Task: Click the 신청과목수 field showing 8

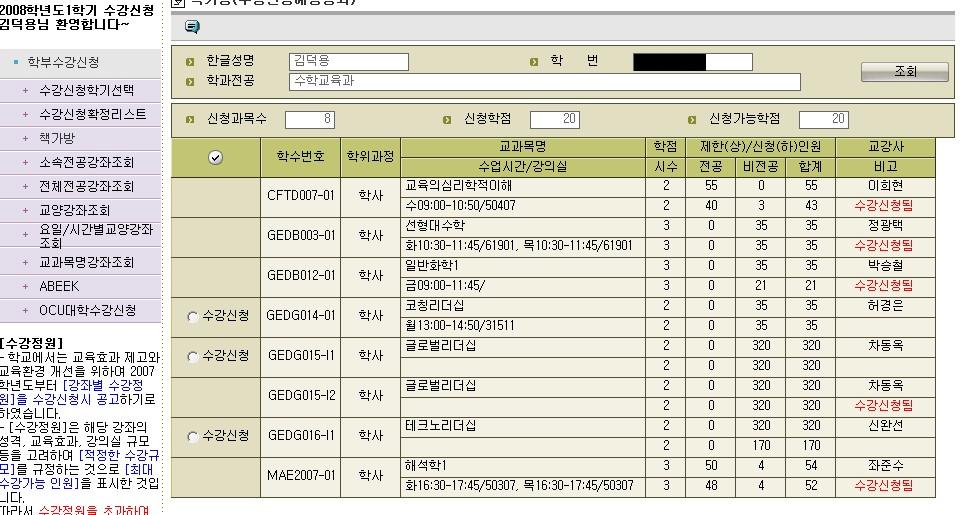Action: (x=310, y=119)
